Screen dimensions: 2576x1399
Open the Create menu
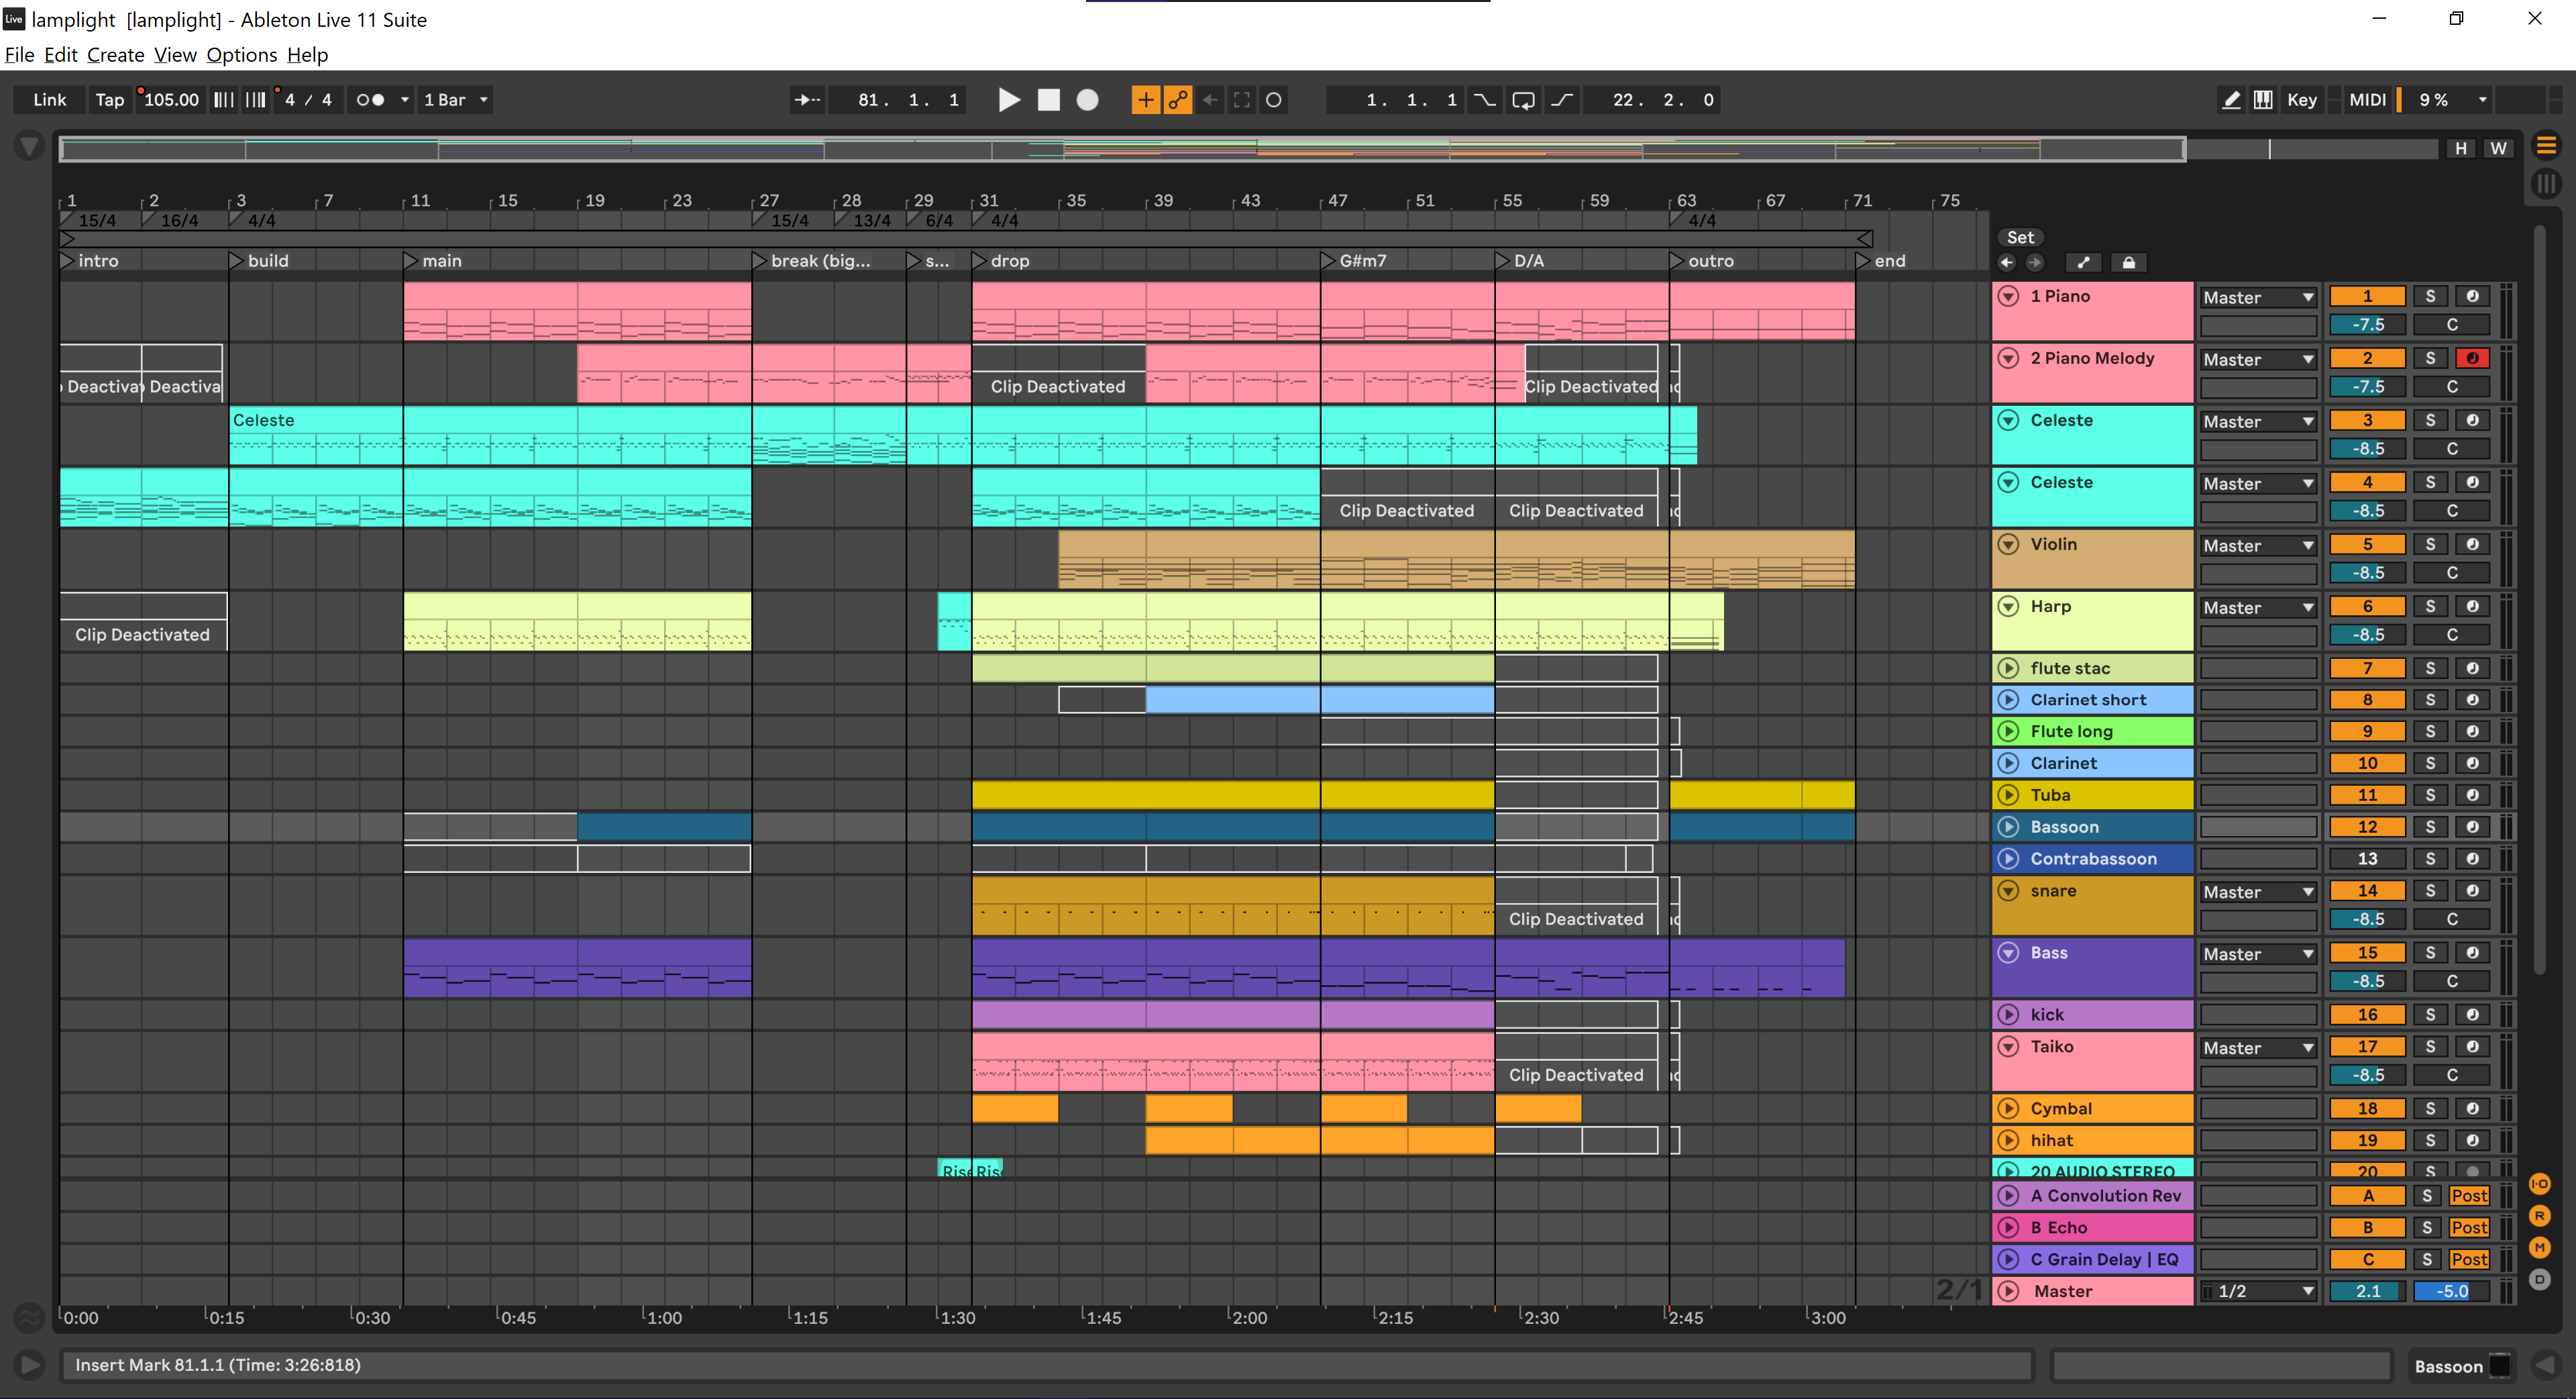pyautogui.click(x=115, y=55)
